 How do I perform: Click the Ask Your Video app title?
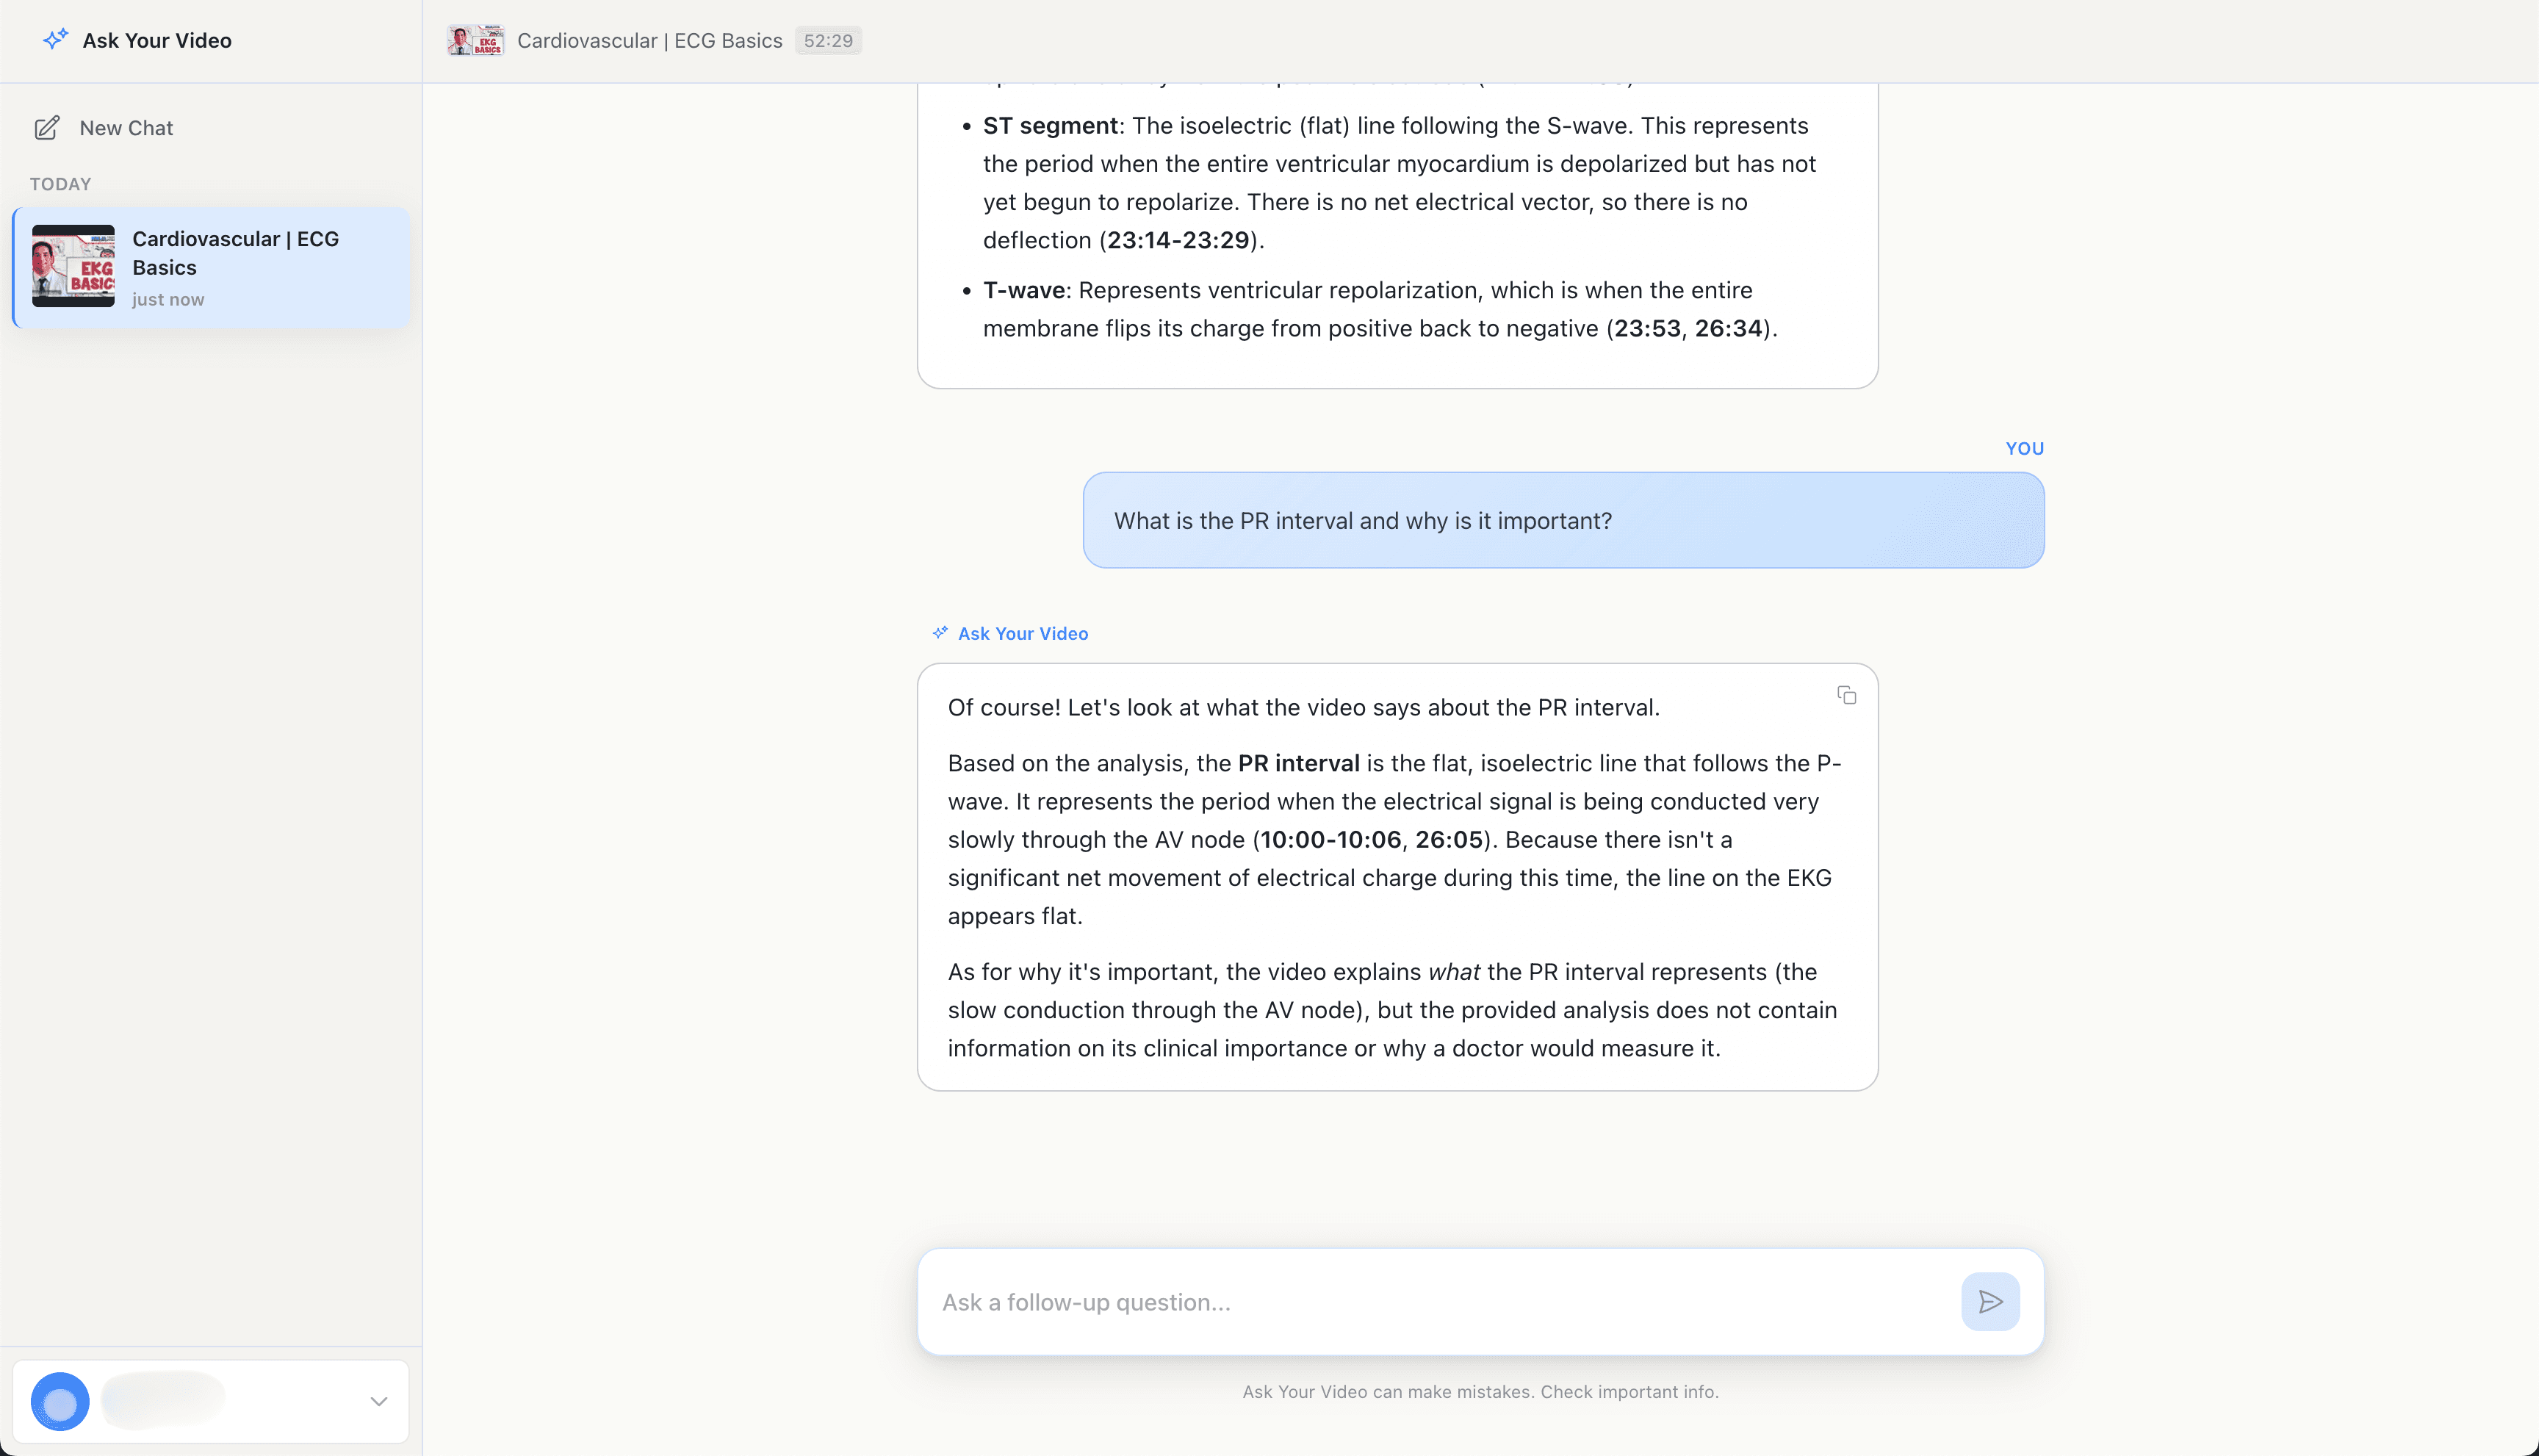coord(157,41)
